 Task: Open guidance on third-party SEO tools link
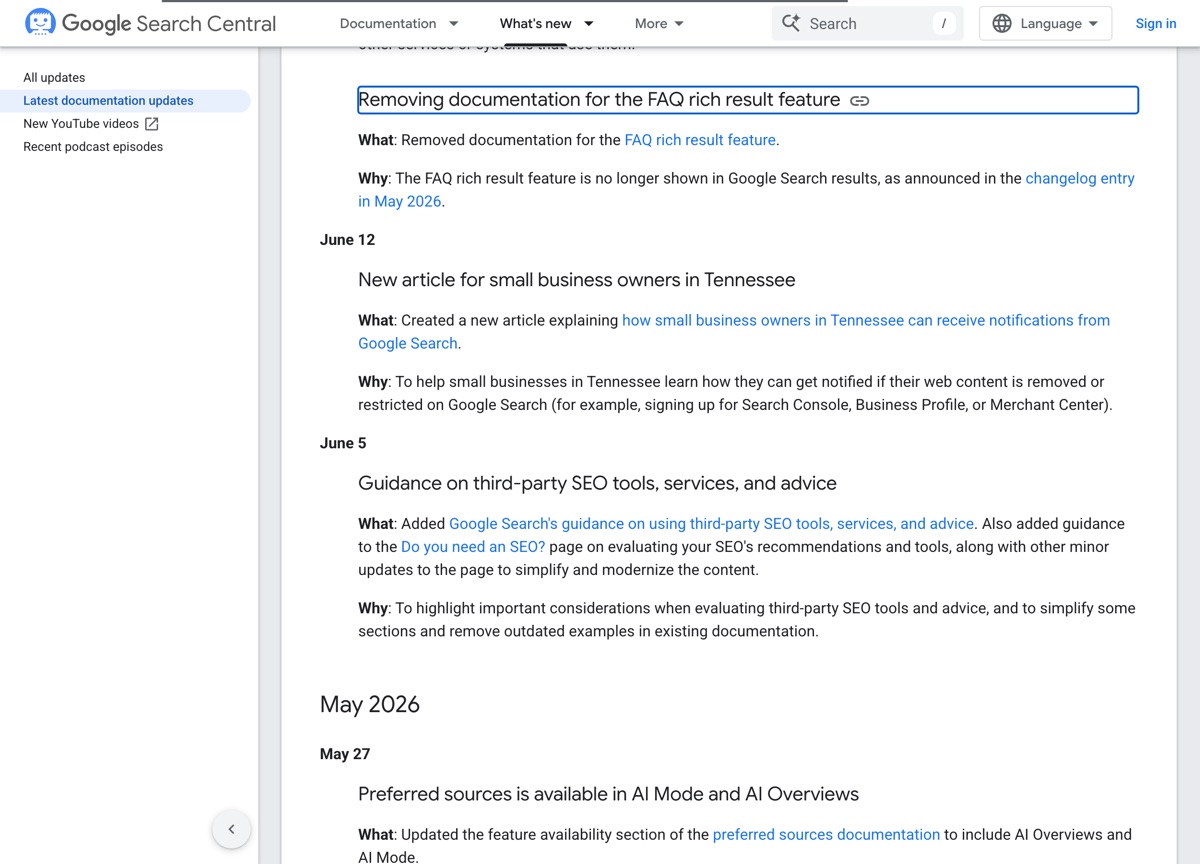[711, 523]
